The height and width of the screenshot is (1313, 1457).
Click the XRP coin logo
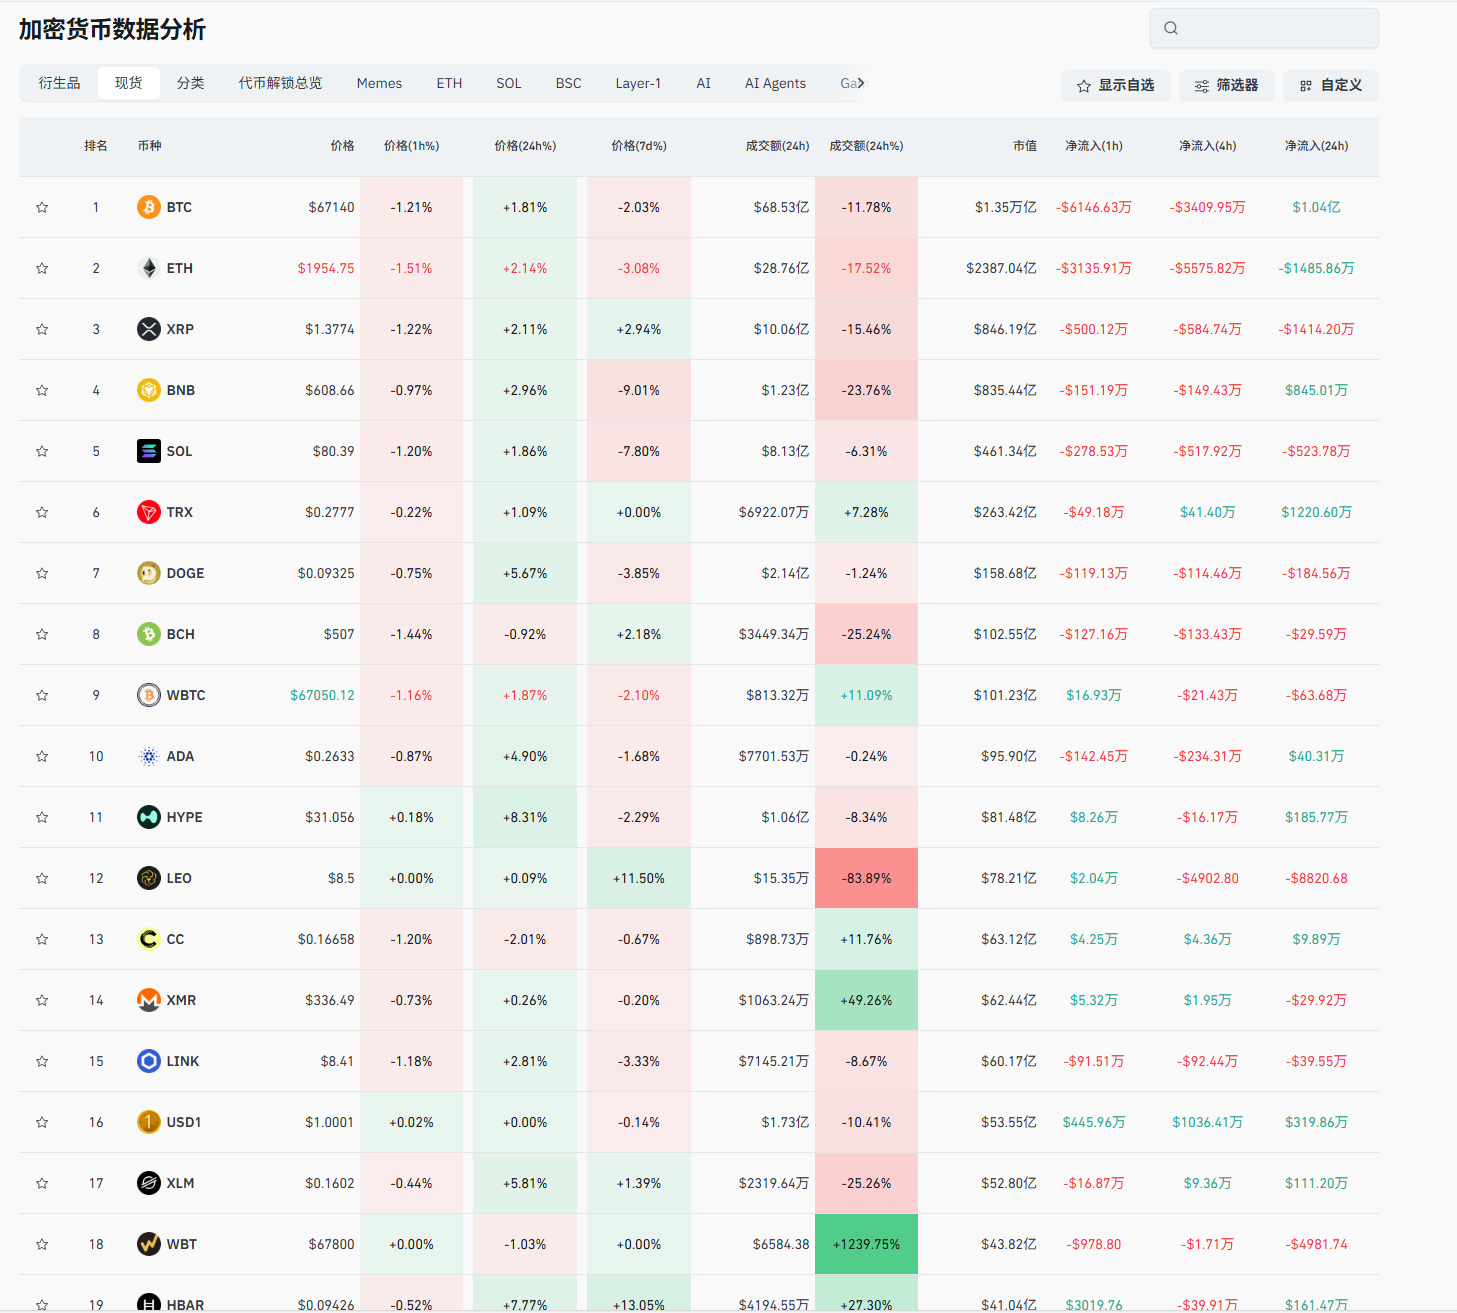click(148, 329)
